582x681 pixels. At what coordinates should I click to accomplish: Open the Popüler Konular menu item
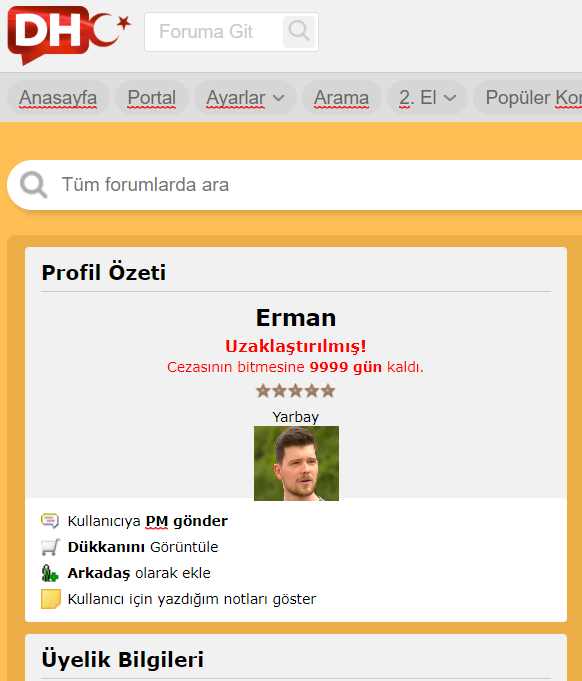click(x=528, y=98)
